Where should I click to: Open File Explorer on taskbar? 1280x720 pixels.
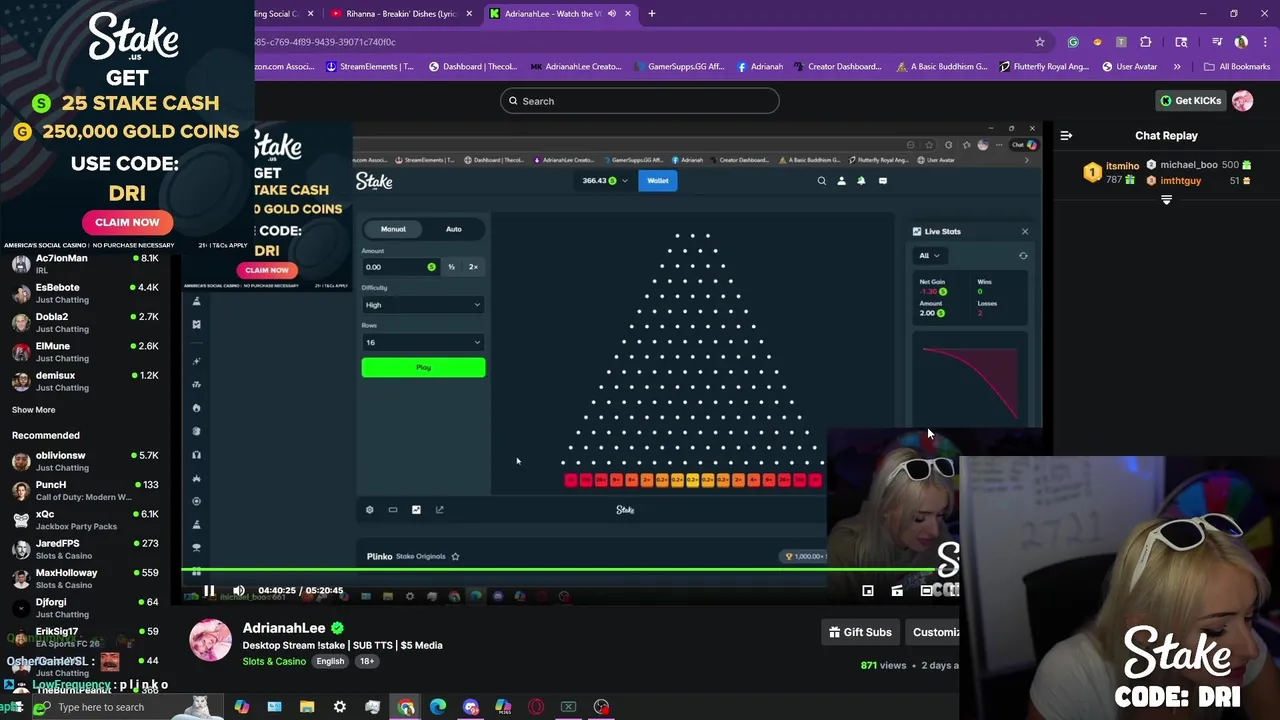pos(307,707)
